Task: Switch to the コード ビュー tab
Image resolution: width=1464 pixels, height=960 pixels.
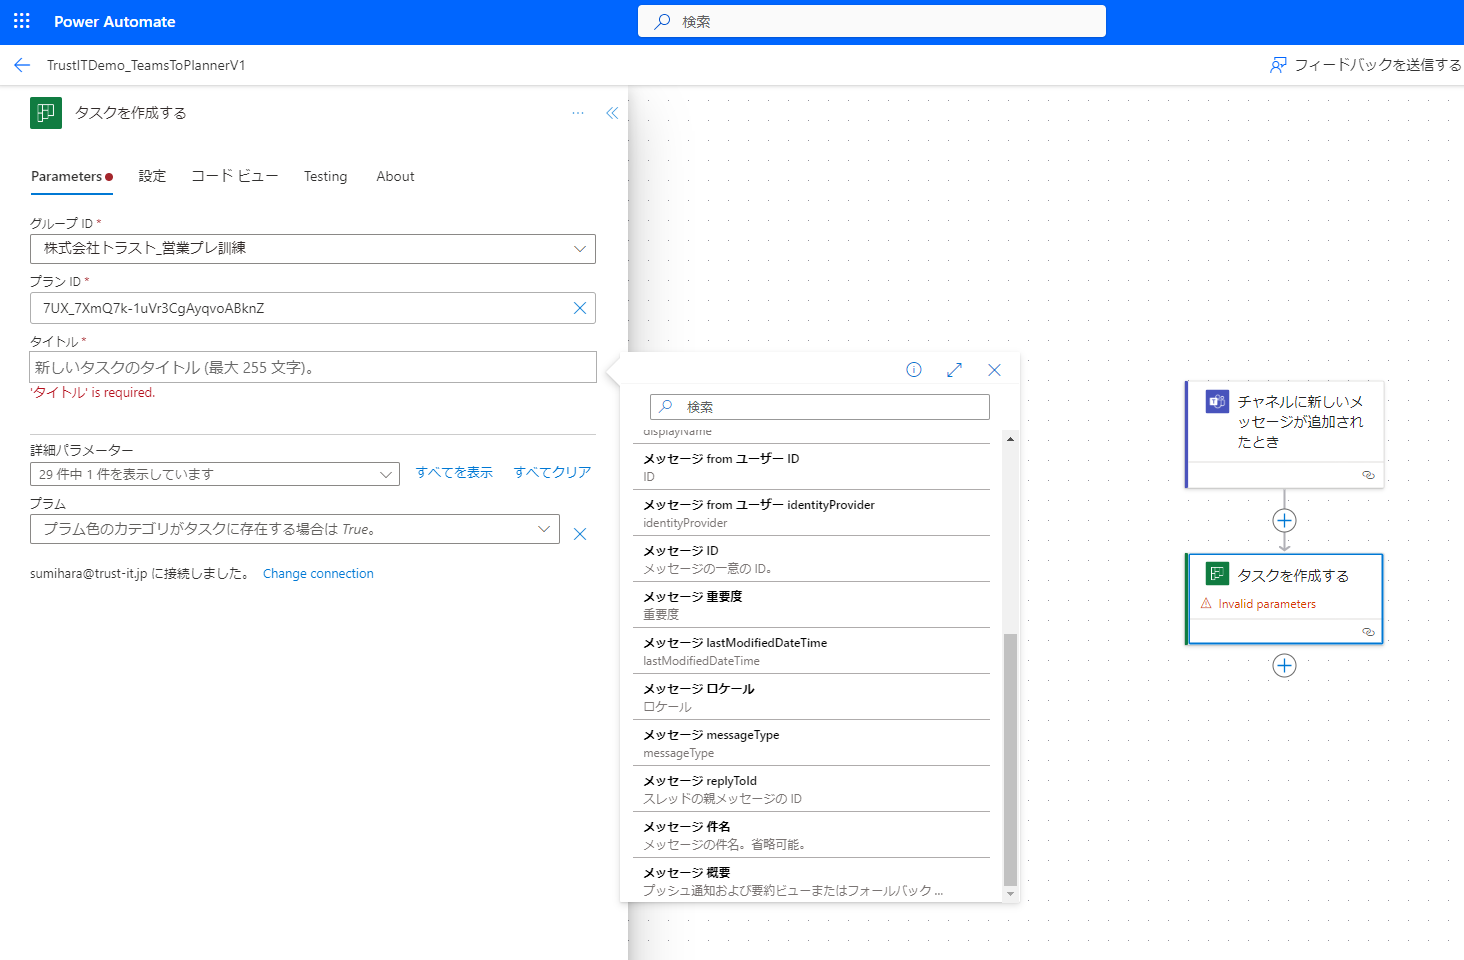Action: (x=235, y=176)
